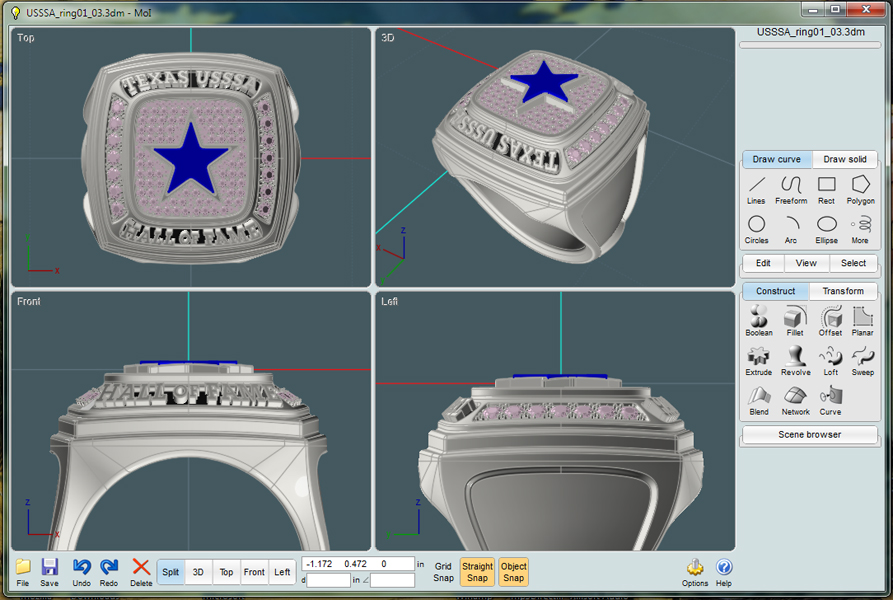
Task: Open the Transform tab
Action: click(x=843, y=291)
